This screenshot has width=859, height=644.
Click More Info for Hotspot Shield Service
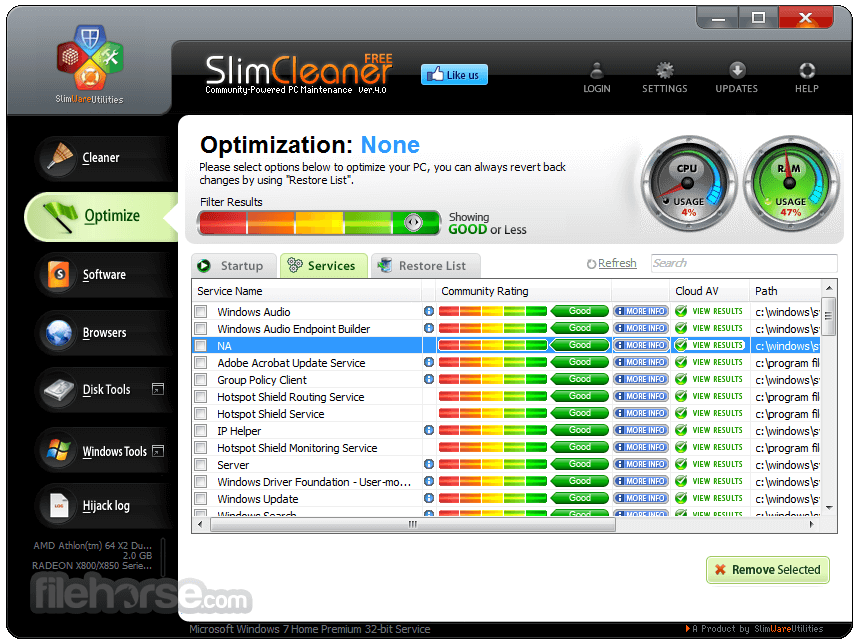(640, 413)
